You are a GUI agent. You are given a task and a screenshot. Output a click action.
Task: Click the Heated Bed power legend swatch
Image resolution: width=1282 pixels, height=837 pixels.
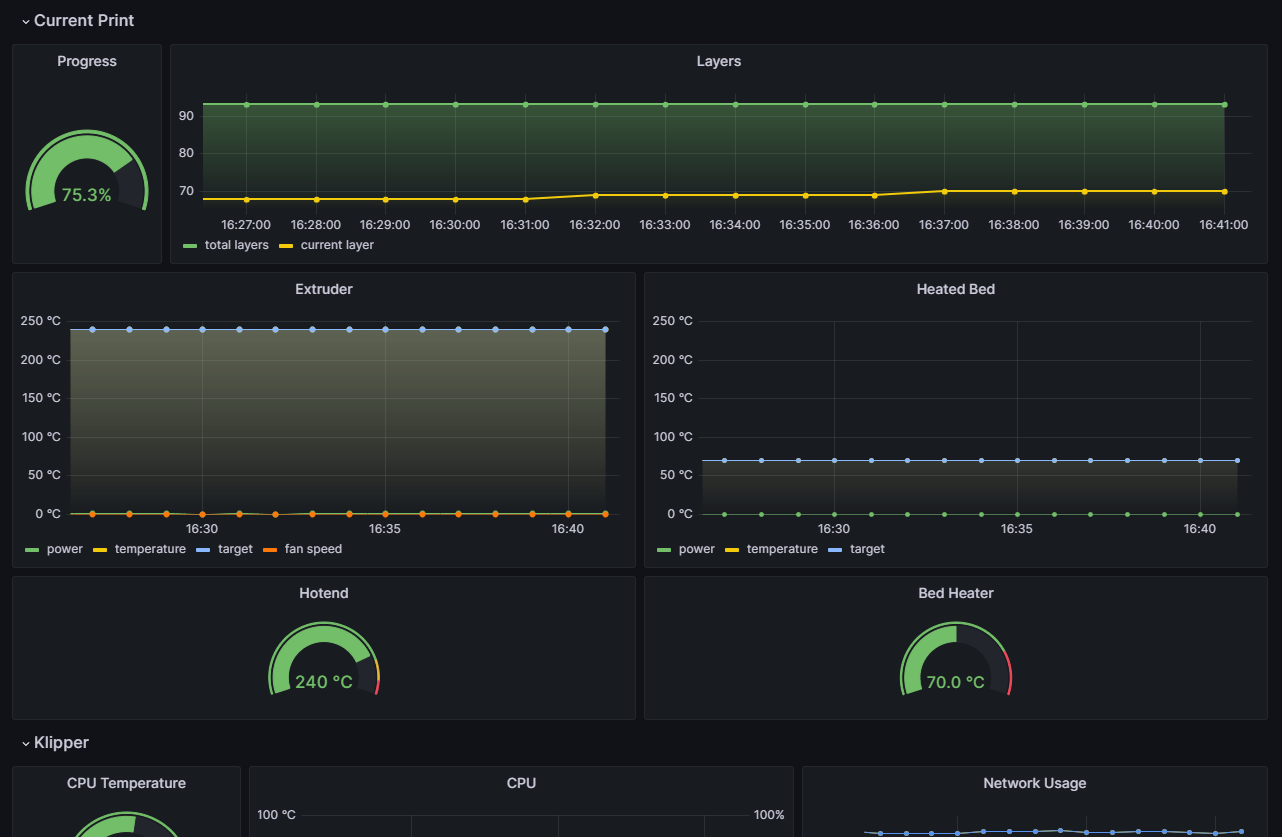tap(664, 550)
